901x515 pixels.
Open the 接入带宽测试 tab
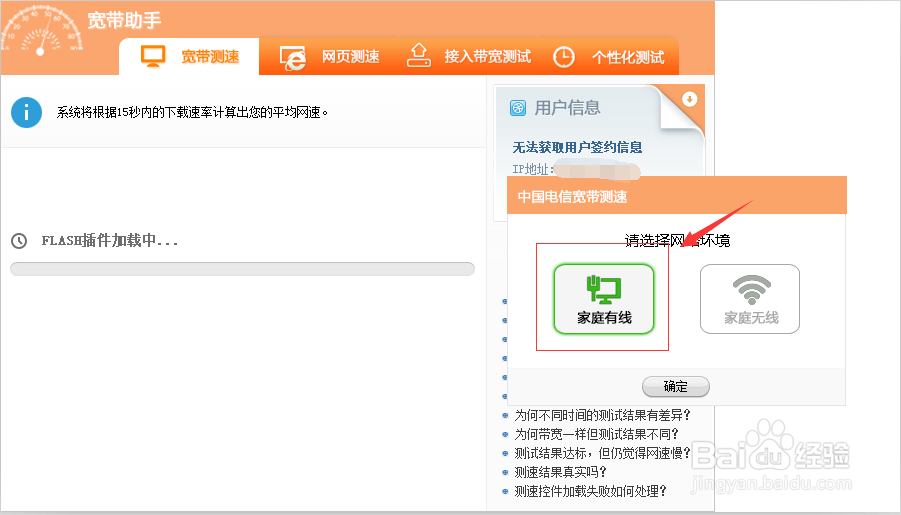click(x=469, y=56)
